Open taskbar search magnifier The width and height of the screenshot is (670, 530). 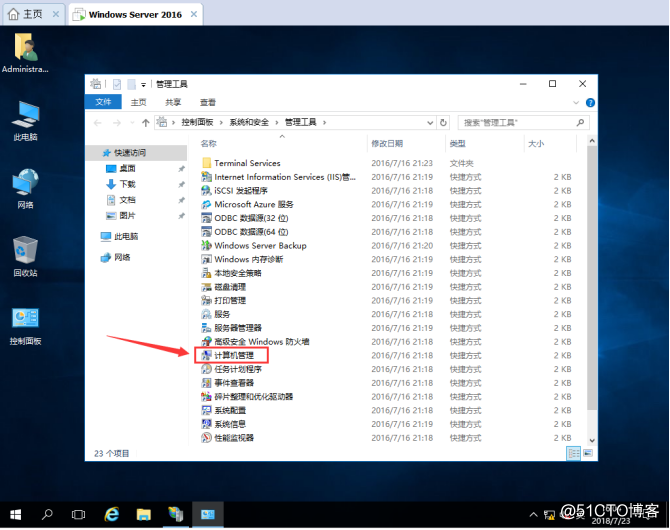(47, 514)
